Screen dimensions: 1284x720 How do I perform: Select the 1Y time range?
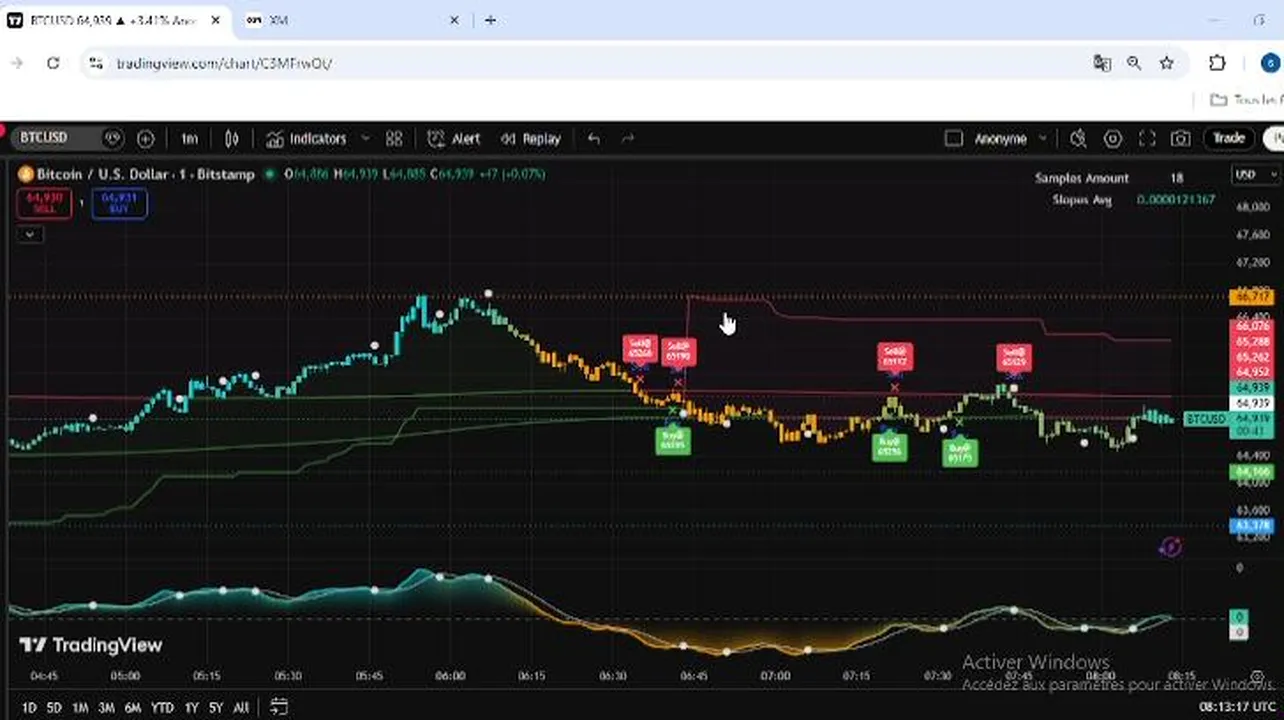click(x=191, y=708)
